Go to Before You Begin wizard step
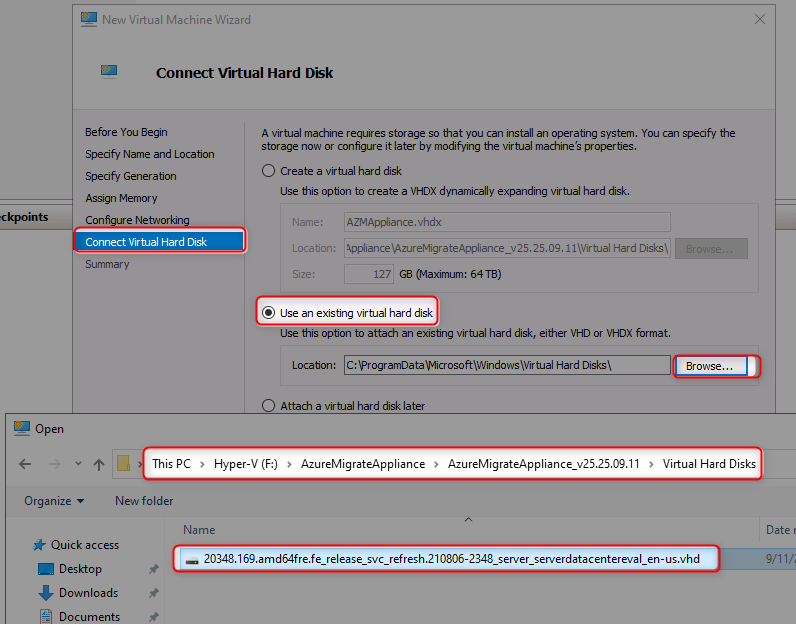The height and width of the screenshot is (624, 796). tap(126, 132)
